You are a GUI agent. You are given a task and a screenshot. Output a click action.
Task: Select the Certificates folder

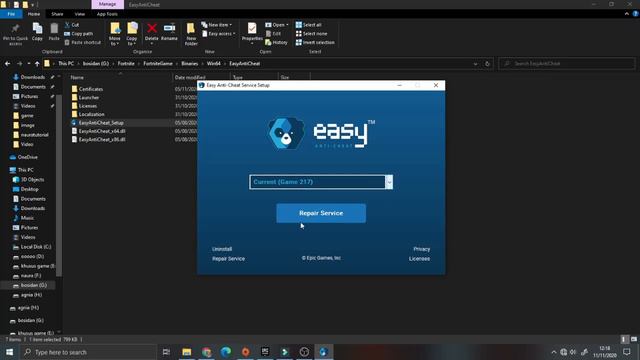(x=91, y=89)
